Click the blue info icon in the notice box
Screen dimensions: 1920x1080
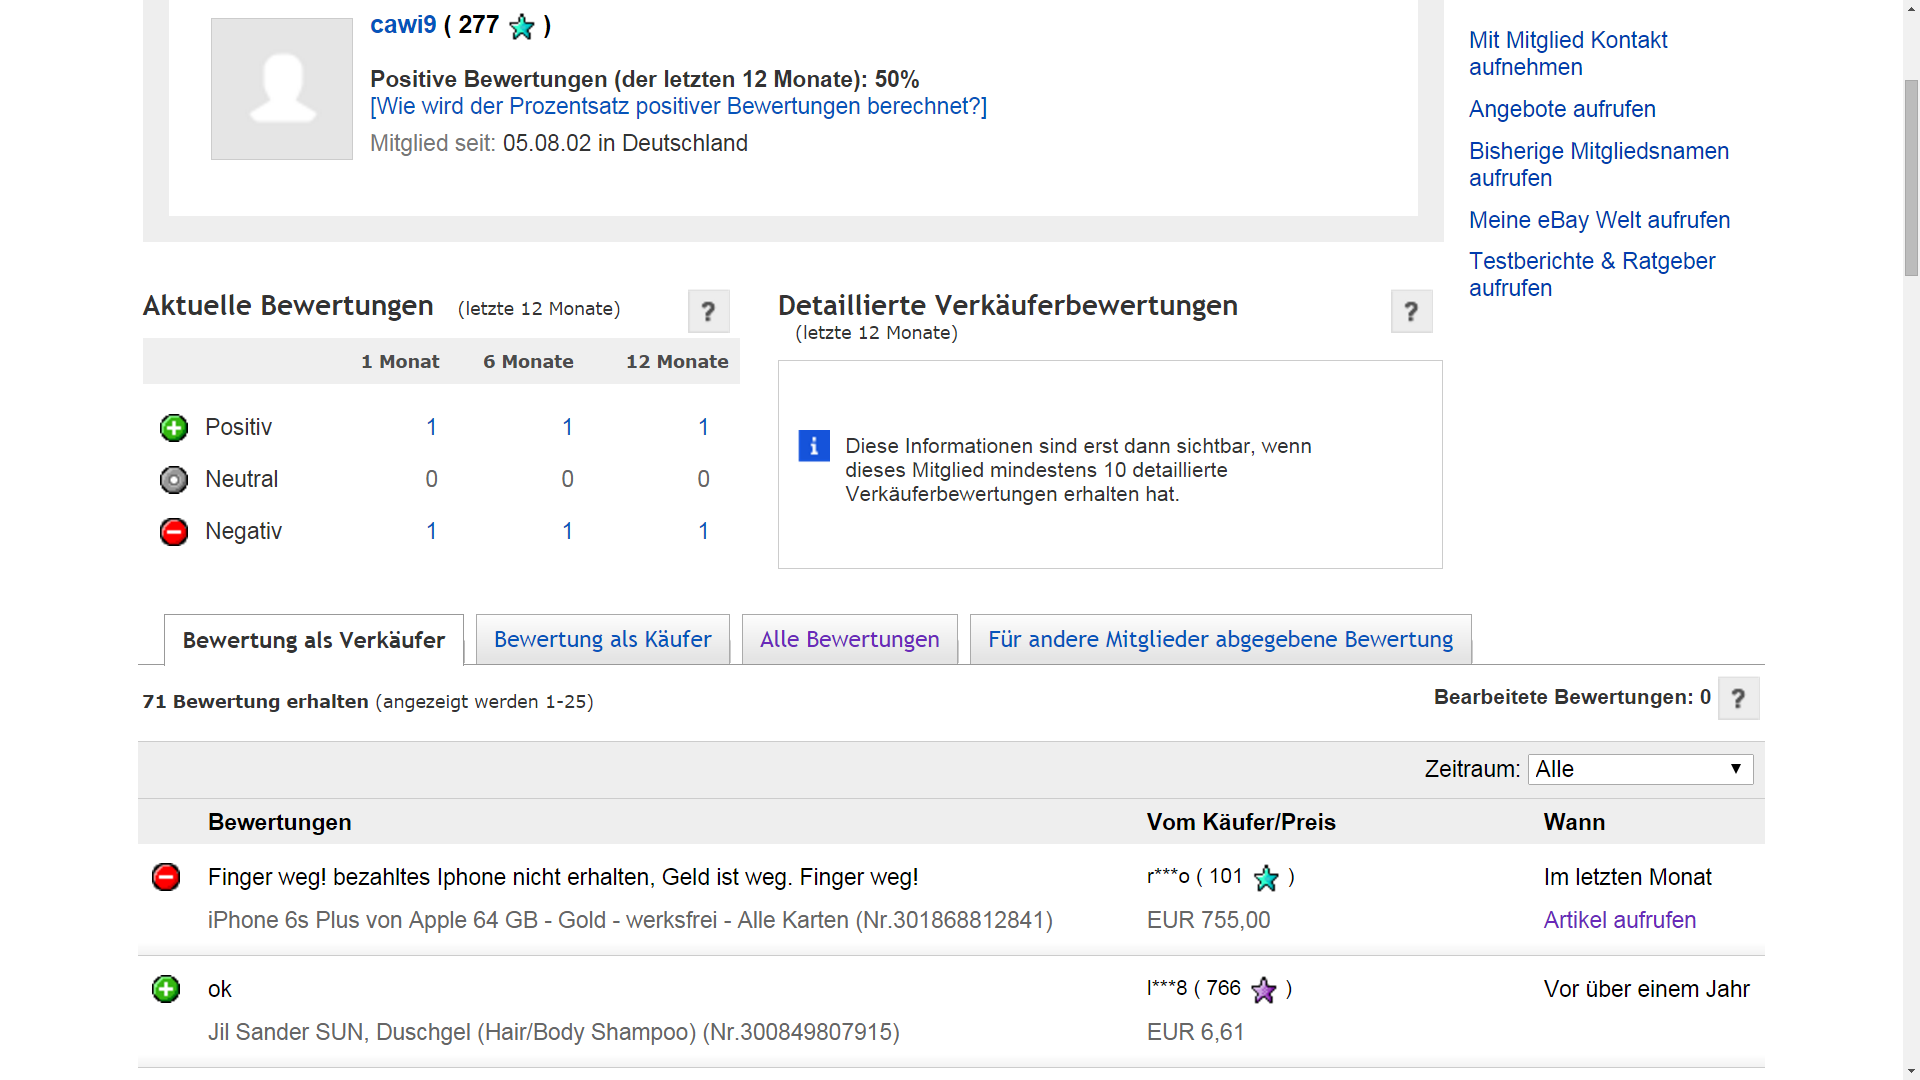point(814,446)
